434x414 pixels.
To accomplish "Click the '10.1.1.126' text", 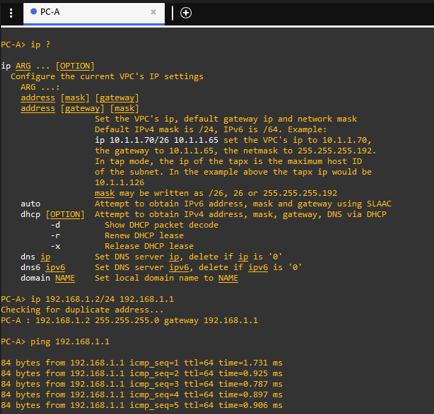I will 119,183.
